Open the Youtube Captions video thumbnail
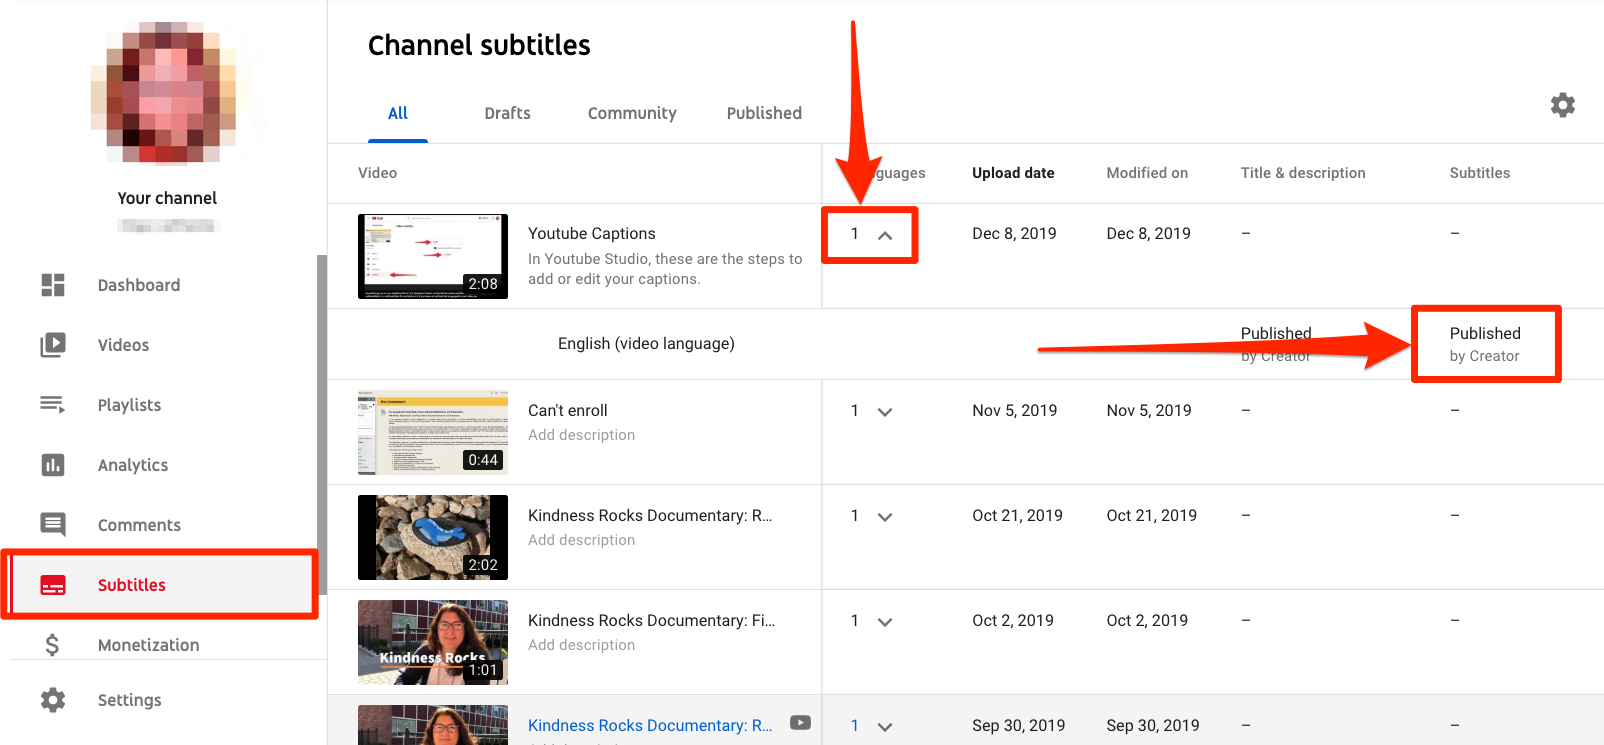The width and height of the screenshot is (1604, 745). point(433,256)
